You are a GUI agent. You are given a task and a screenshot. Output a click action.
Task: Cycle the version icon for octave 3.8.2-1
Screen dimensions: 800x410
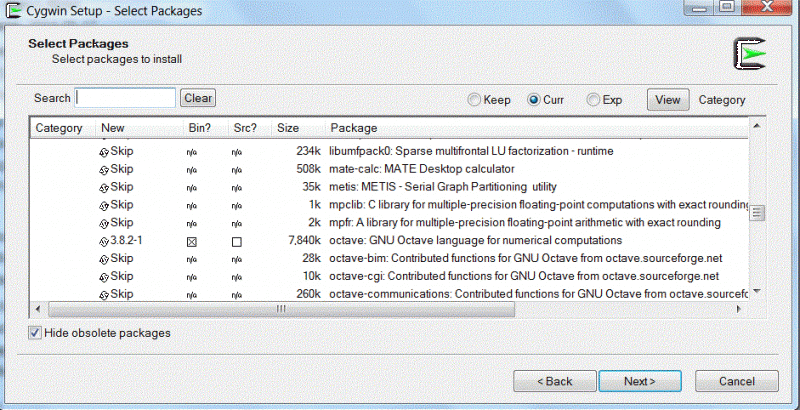tap(104, 241)
